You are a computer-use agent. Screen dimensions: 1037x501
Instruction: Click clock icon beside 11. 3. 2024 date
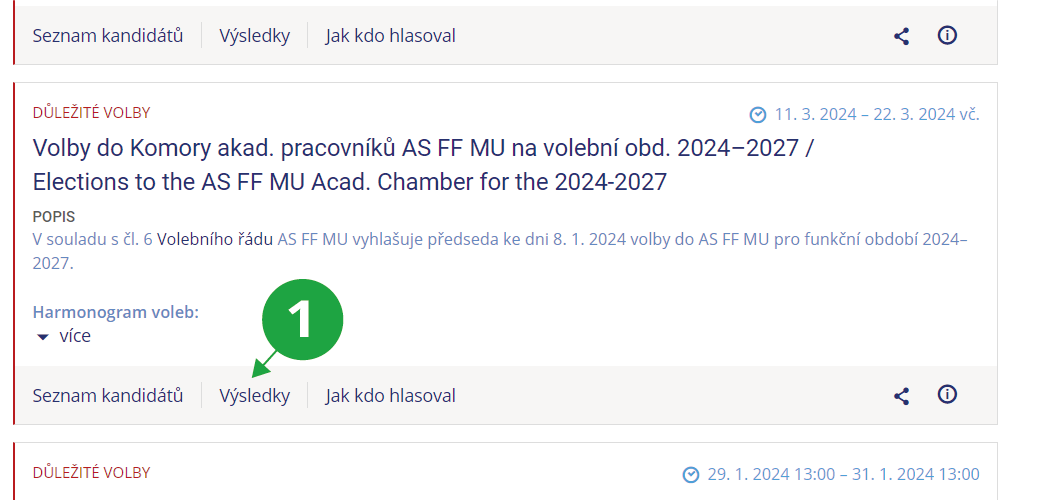(758, 114)
